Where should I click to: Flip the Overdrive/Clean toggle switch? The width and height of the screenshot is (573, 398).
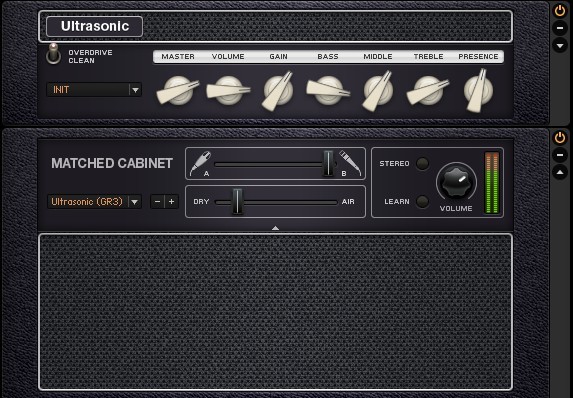[54, 54]
